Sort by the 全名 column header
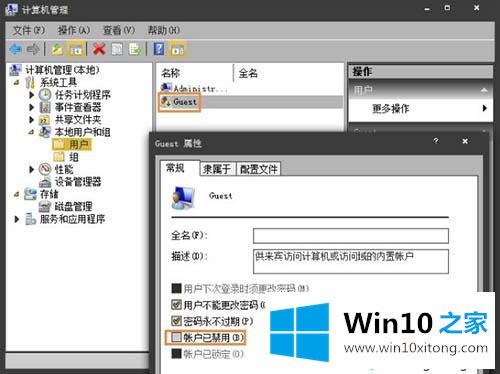 [289, 73]
